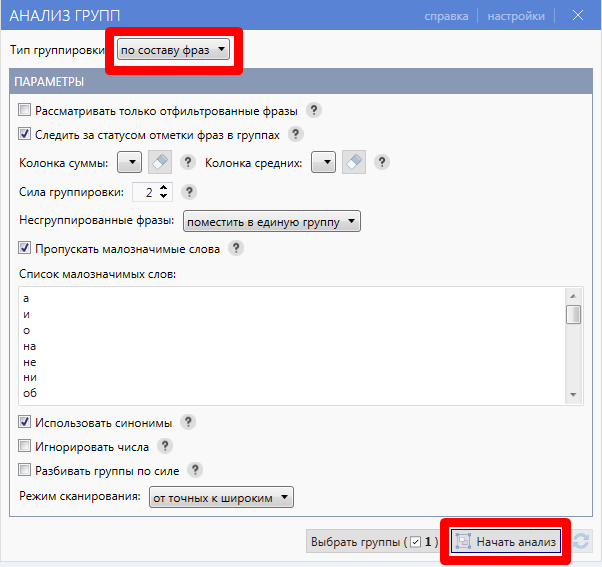Click help icon next to Использовать синонимы
The image size is (602, 567).
188,423
